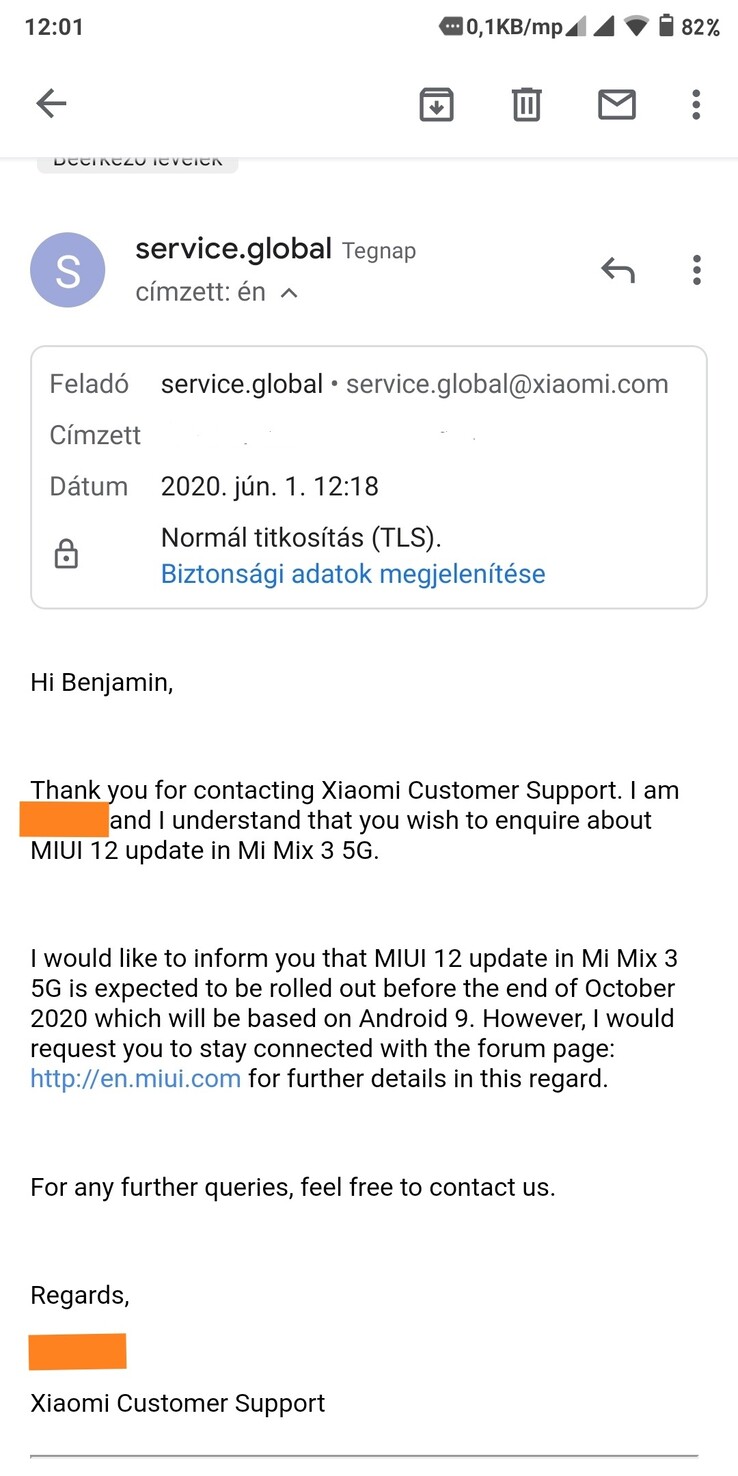Tap the "Beérkező levelek" inbox label chip
Image resolution: width=738 pixels, height=1476 pixels.
(138, 162)
